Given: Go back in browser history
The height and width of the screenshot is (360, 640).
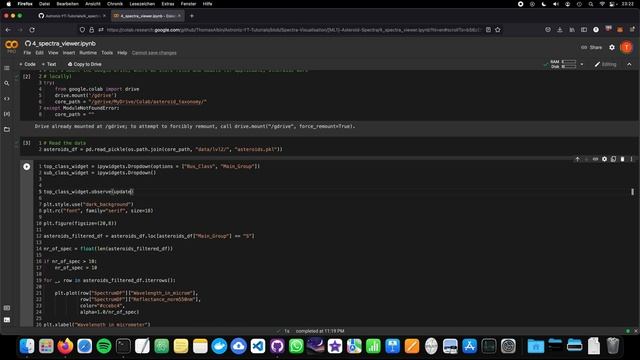Looking at the screenshot, I should pyautogui.click(x=8, y=30).
